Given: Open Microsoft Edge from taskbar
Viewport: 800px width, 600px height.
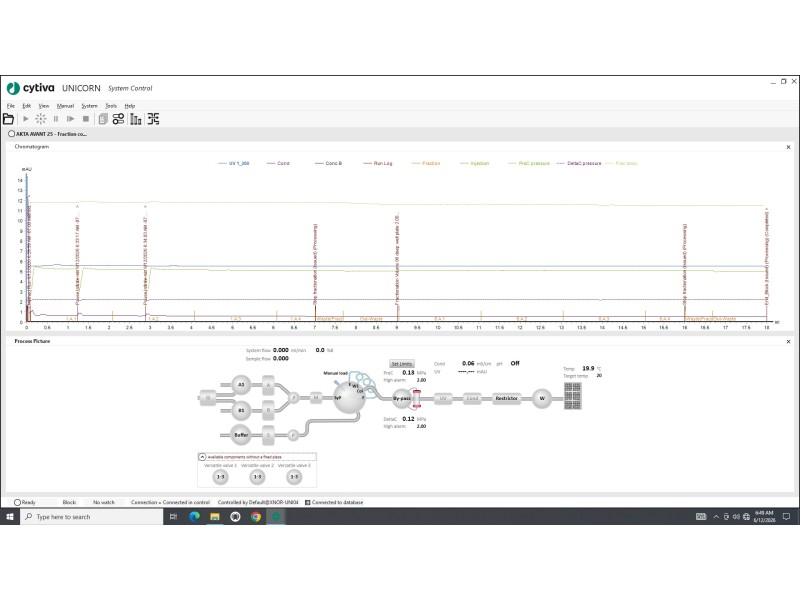Looking at the screenshot, I should click(194, 516).
